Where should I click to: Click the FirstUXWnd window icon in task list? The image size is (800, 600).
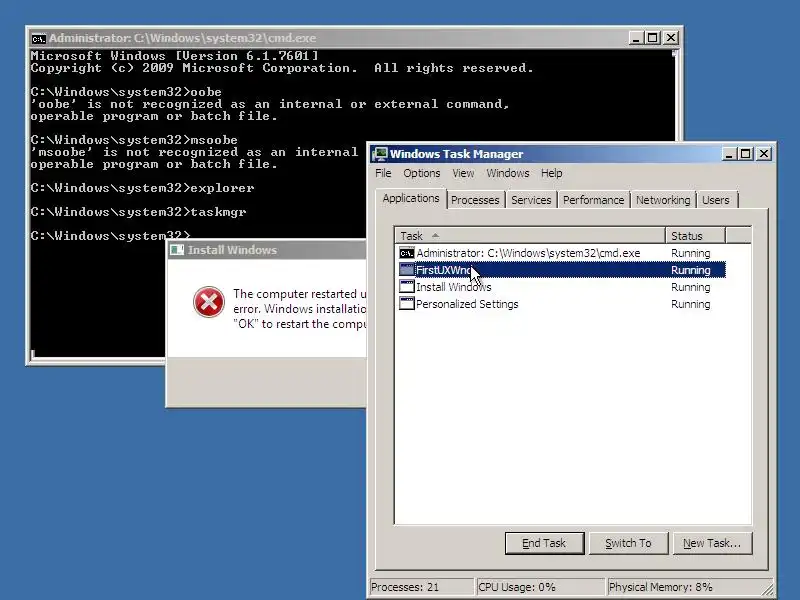pyautogui.click(x=407, y=269)
